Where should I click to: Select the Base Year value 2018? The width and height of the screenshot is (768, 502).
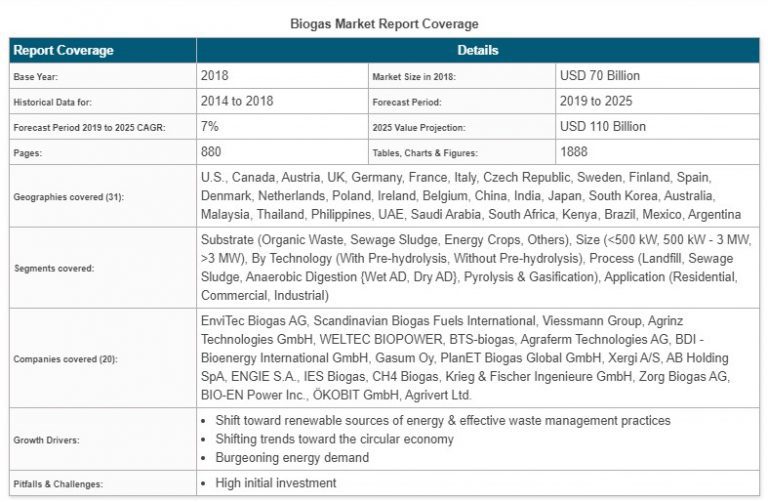coord(215,76)
